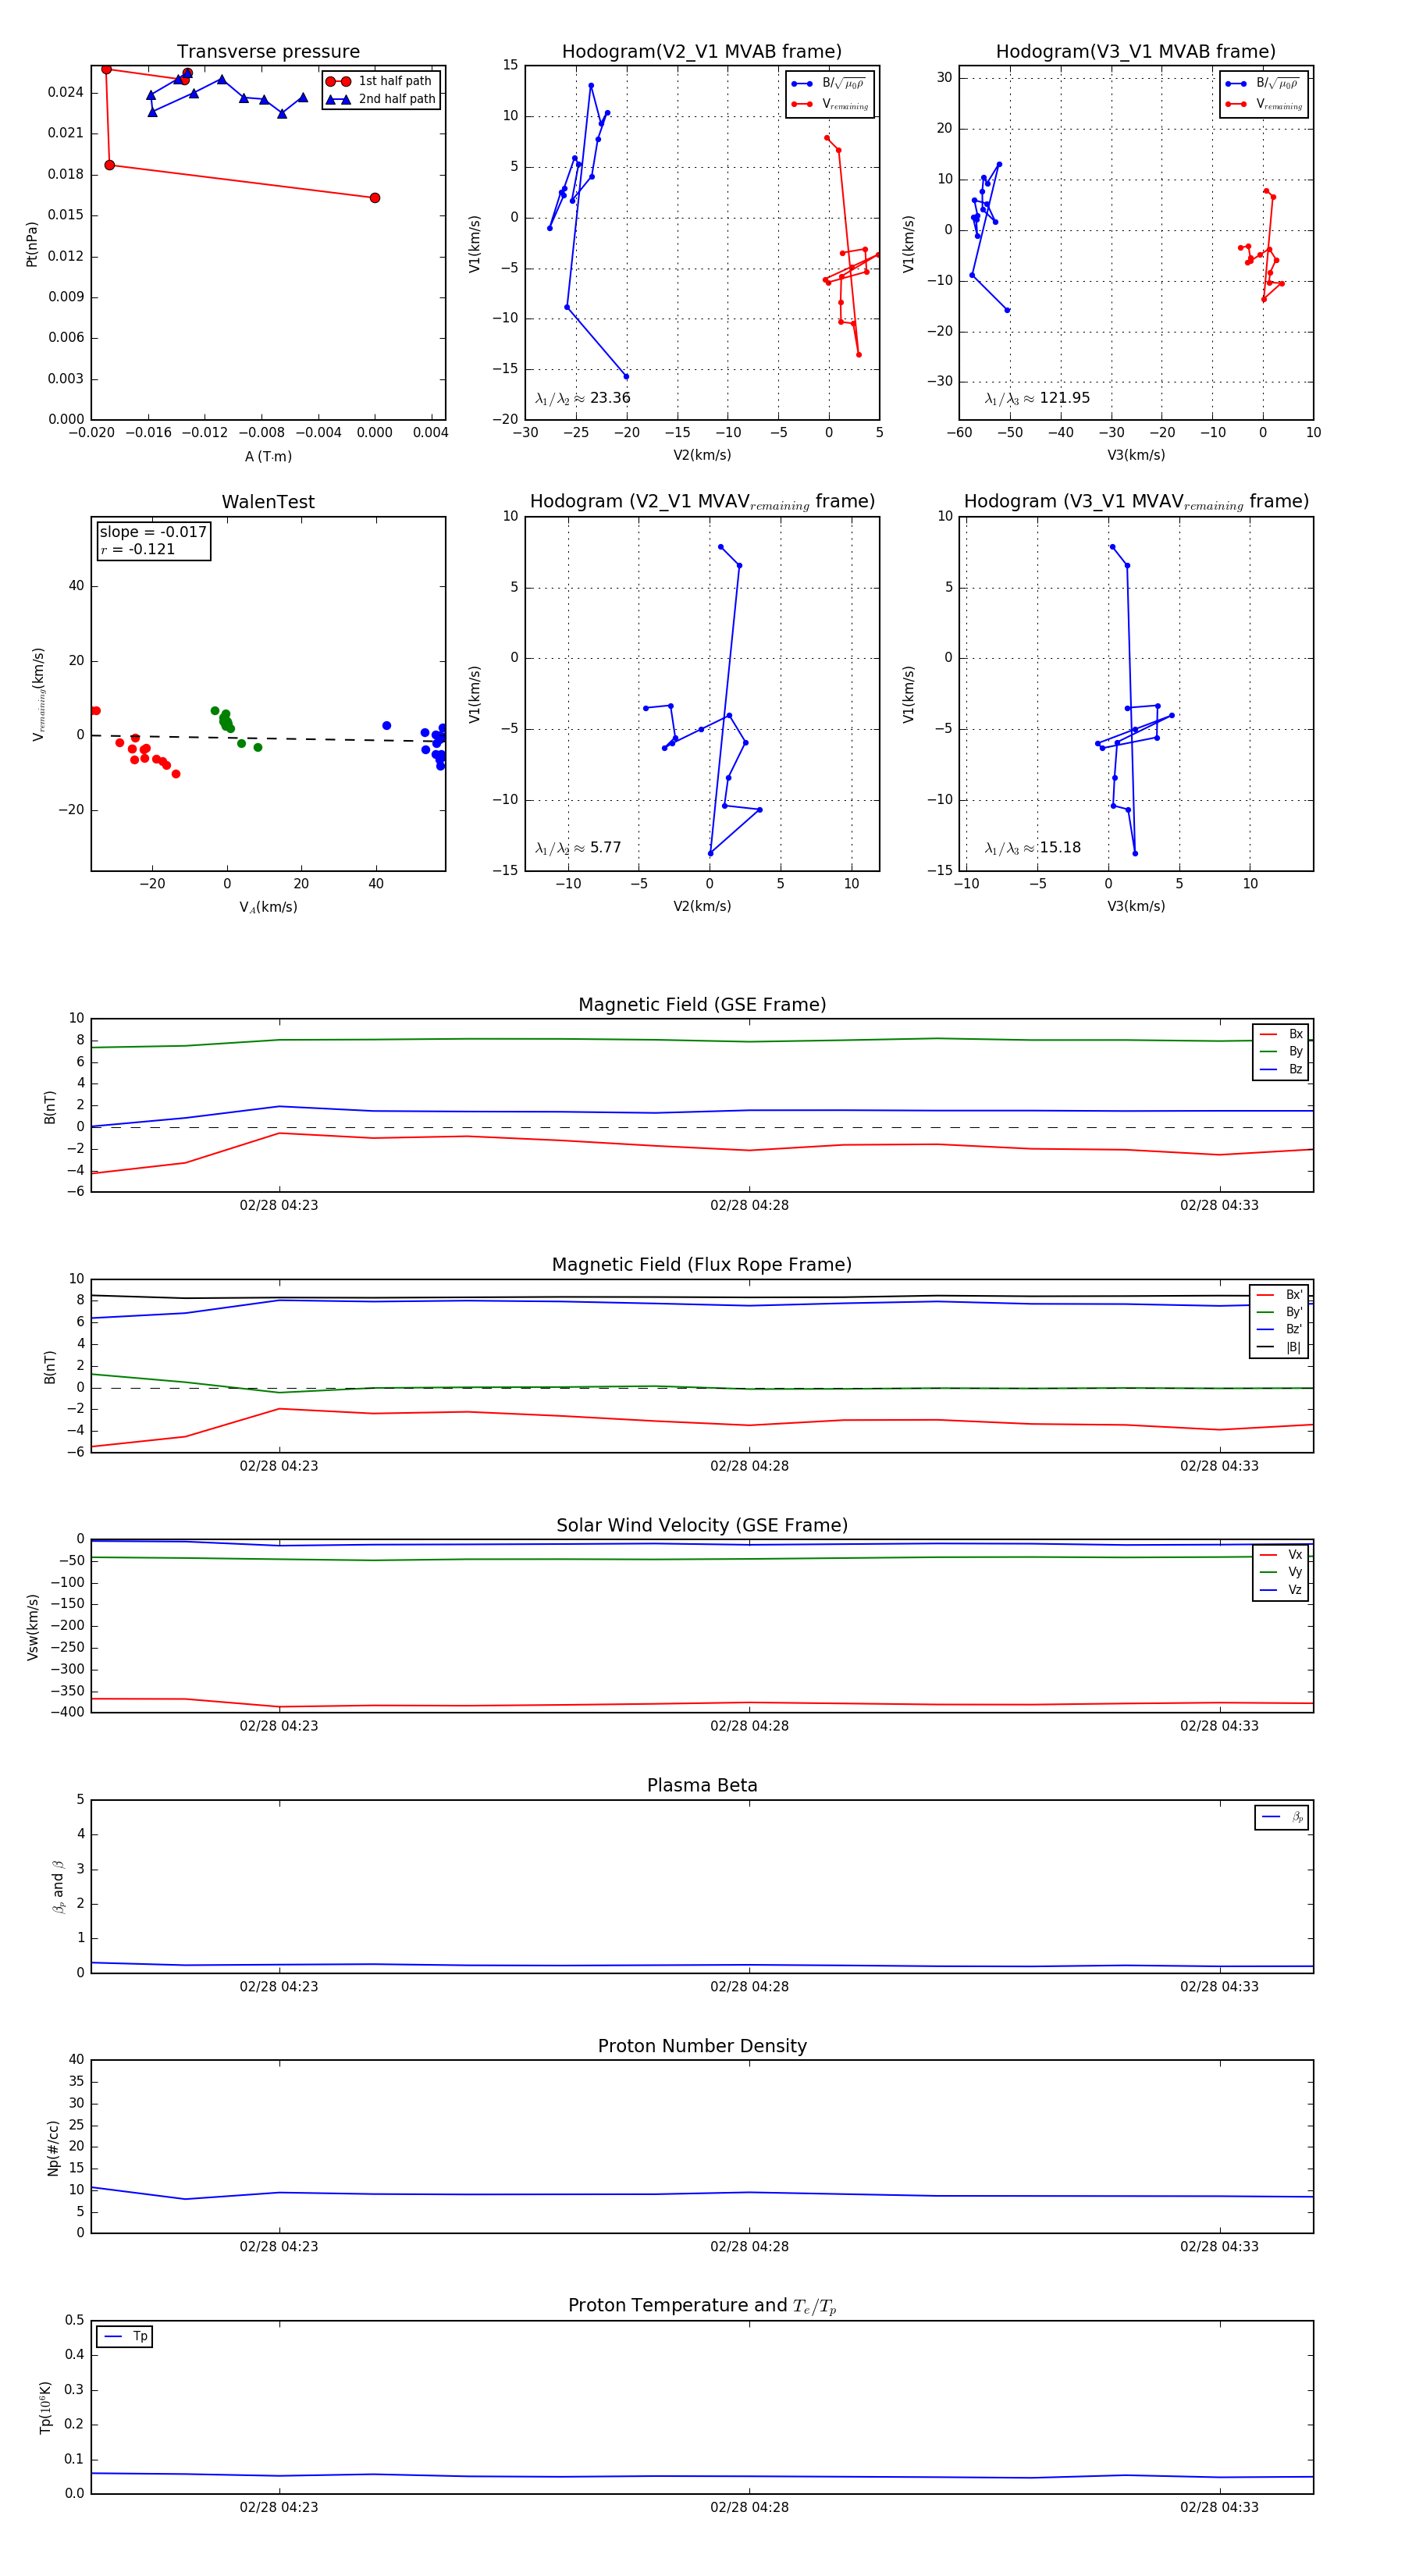Click the 'Vsw(km/s)' axis label
1405x2576 pixels.
click(32, 1628)
